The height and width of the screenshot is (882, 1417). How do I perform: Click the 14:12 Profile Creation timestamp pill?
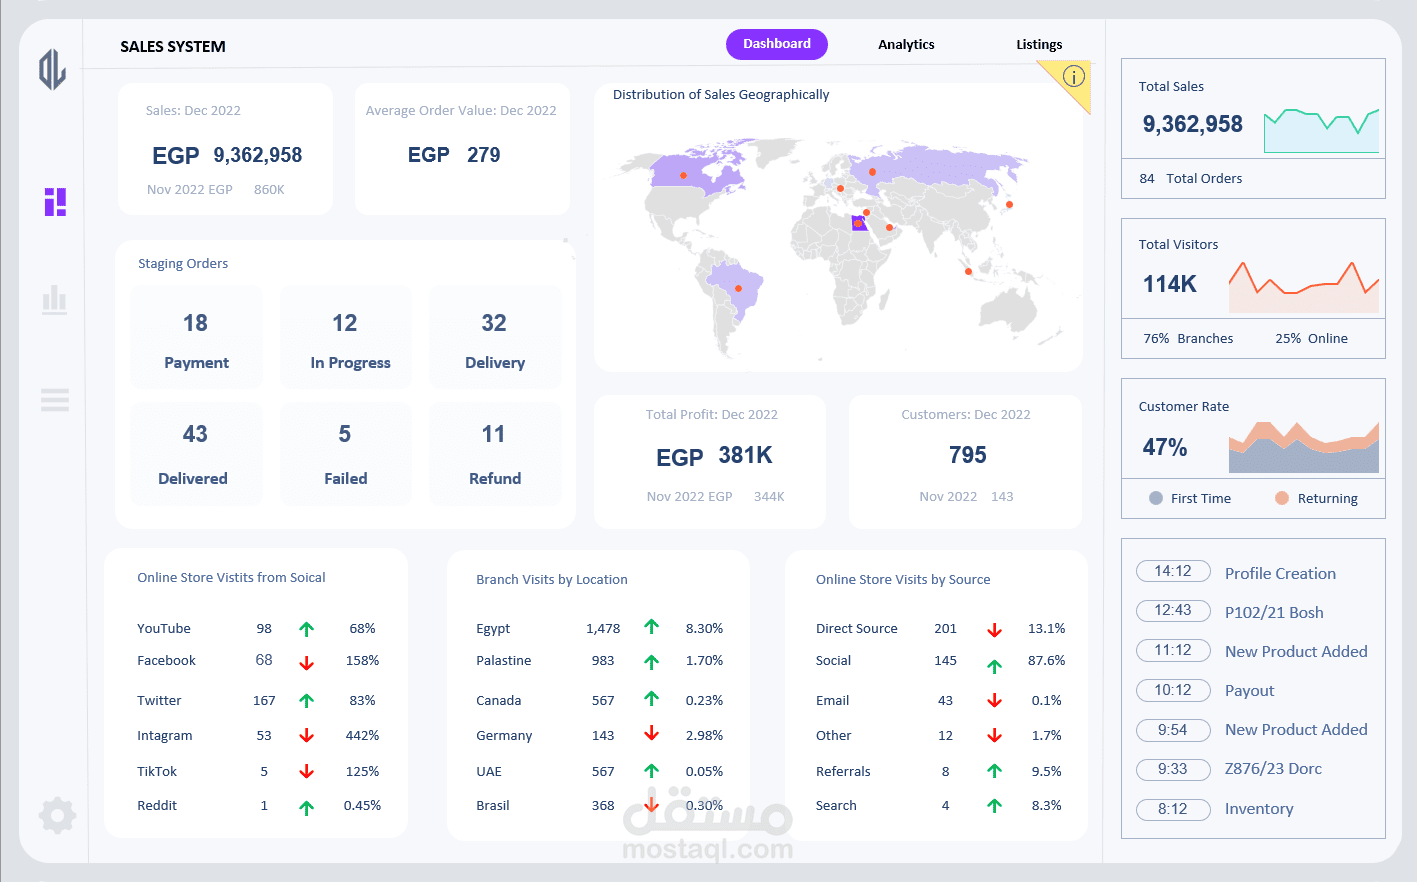1173,571
